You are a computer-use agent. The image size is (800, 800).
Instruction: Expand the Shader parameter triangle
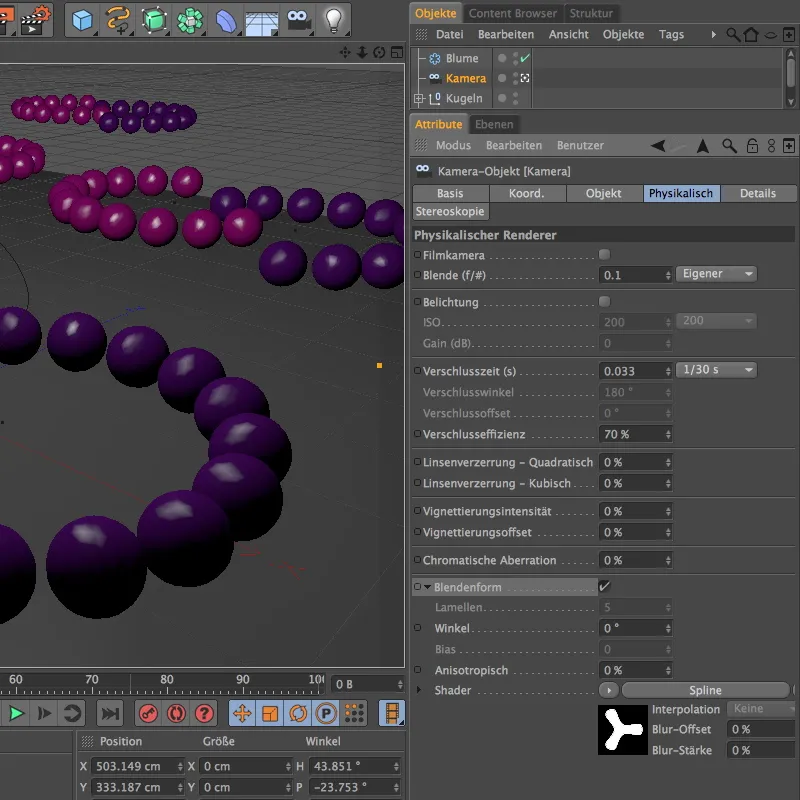pos(419,690)
